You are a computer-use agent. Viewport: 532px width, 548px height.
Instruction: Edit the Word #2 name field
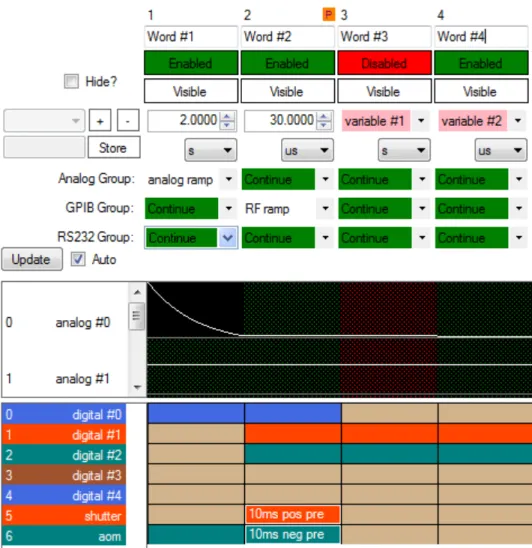[x=288, y=36]
